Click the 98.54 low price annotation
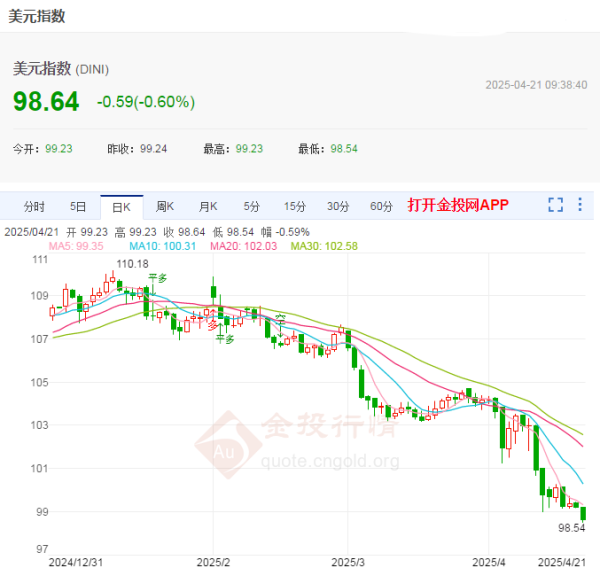 pyautogui.click(x=572, y=528)
